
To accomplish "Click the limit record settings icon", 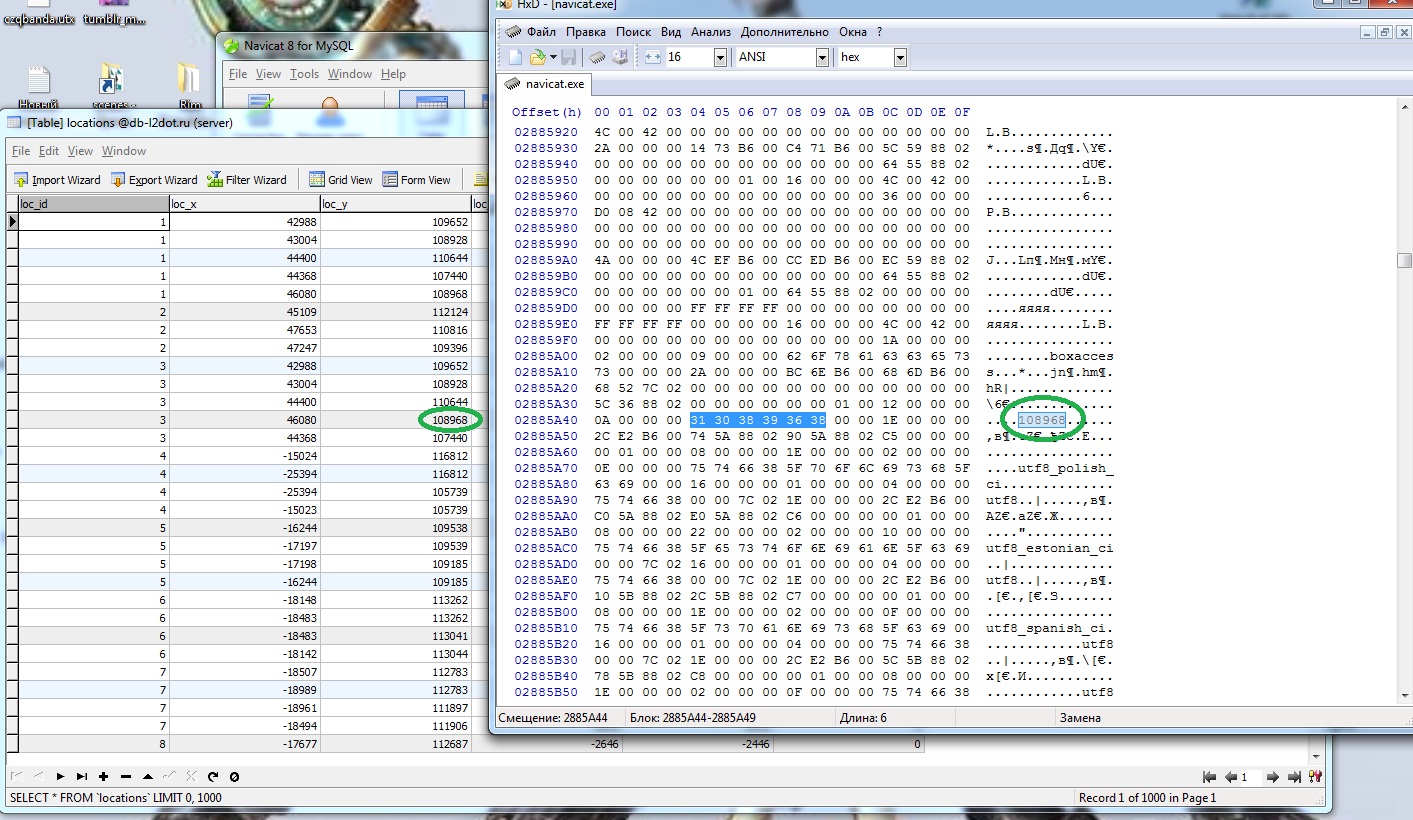I will (1315, 777).
